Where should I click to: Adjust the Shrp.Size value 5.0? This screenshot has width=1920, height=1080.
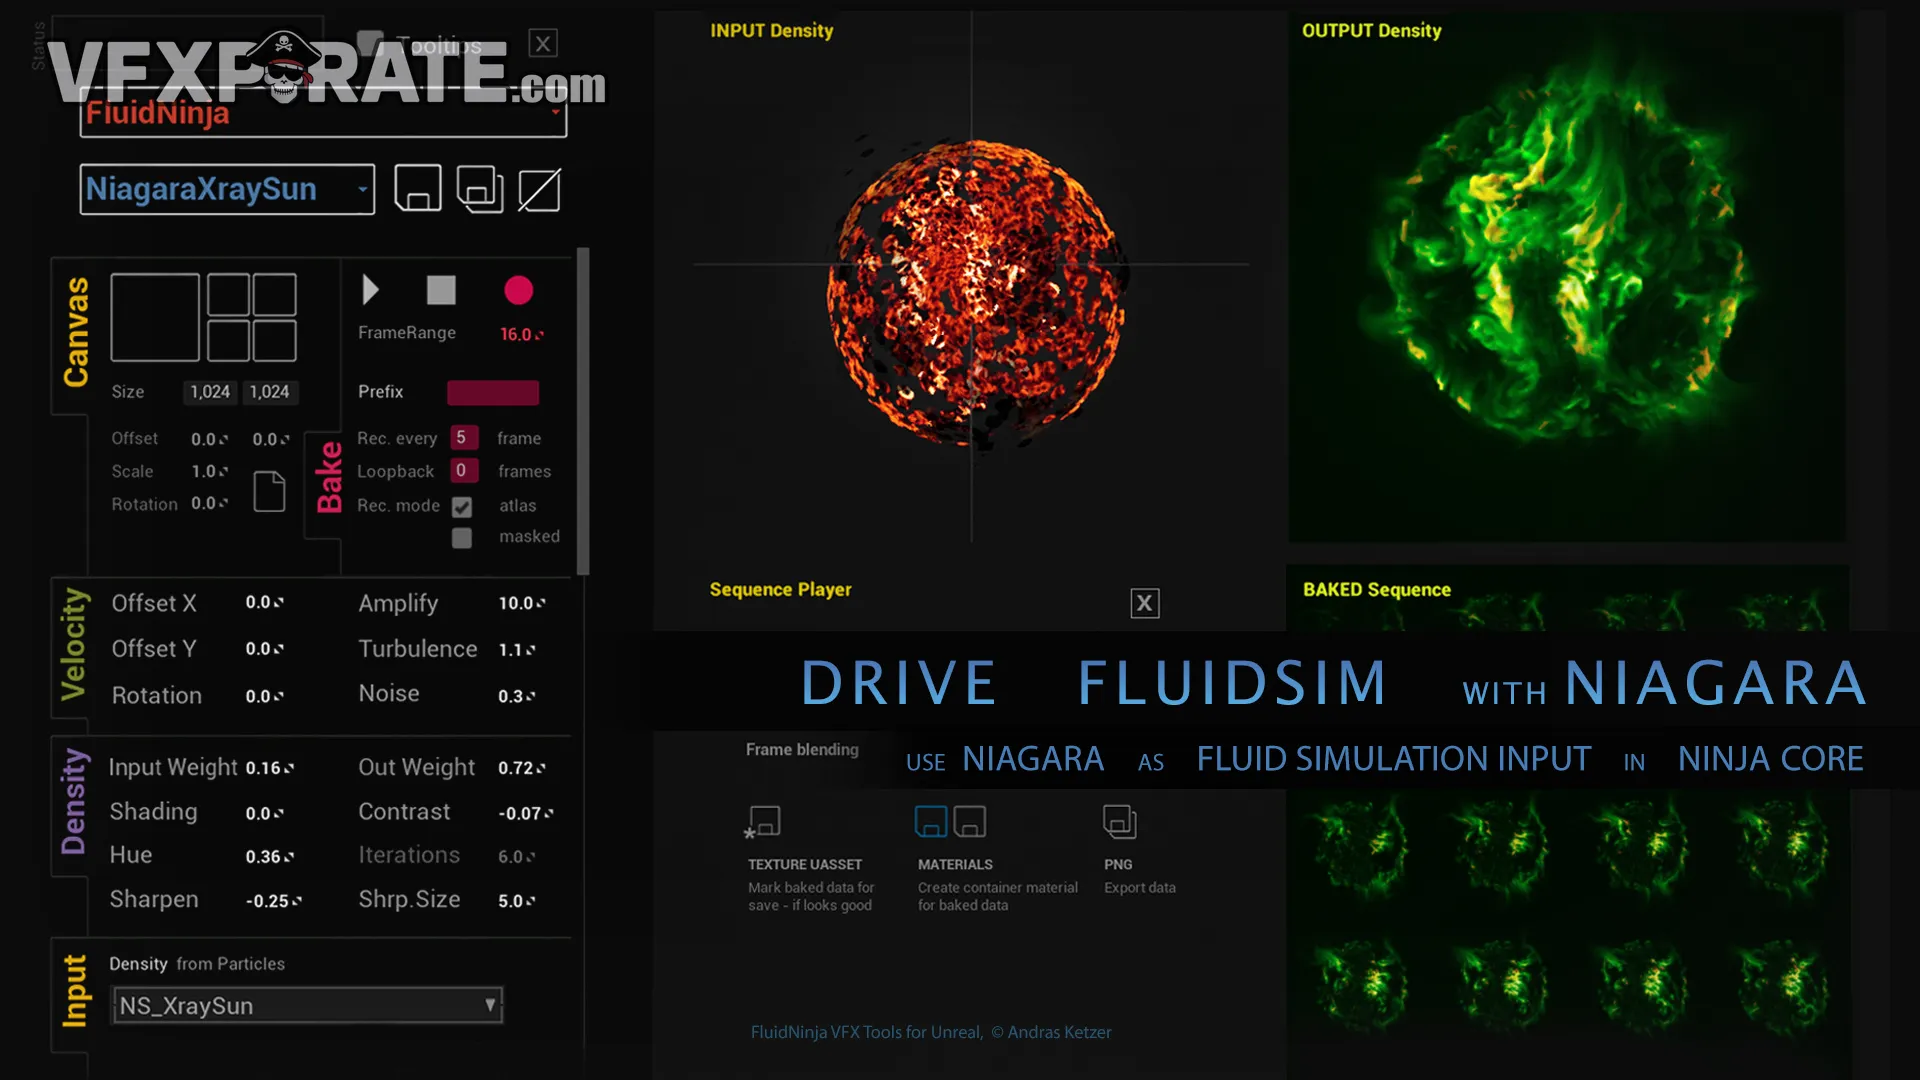[x=517, y=901]
